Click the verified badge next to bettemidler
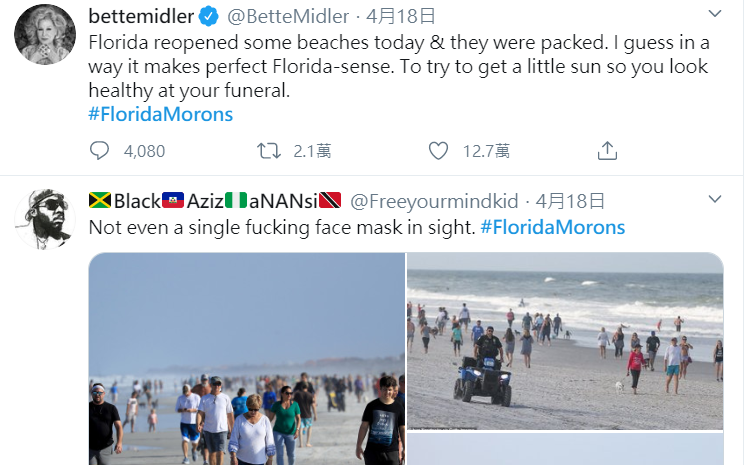The height and width of the screenshot is (465, 746). [x=210, y=16]
